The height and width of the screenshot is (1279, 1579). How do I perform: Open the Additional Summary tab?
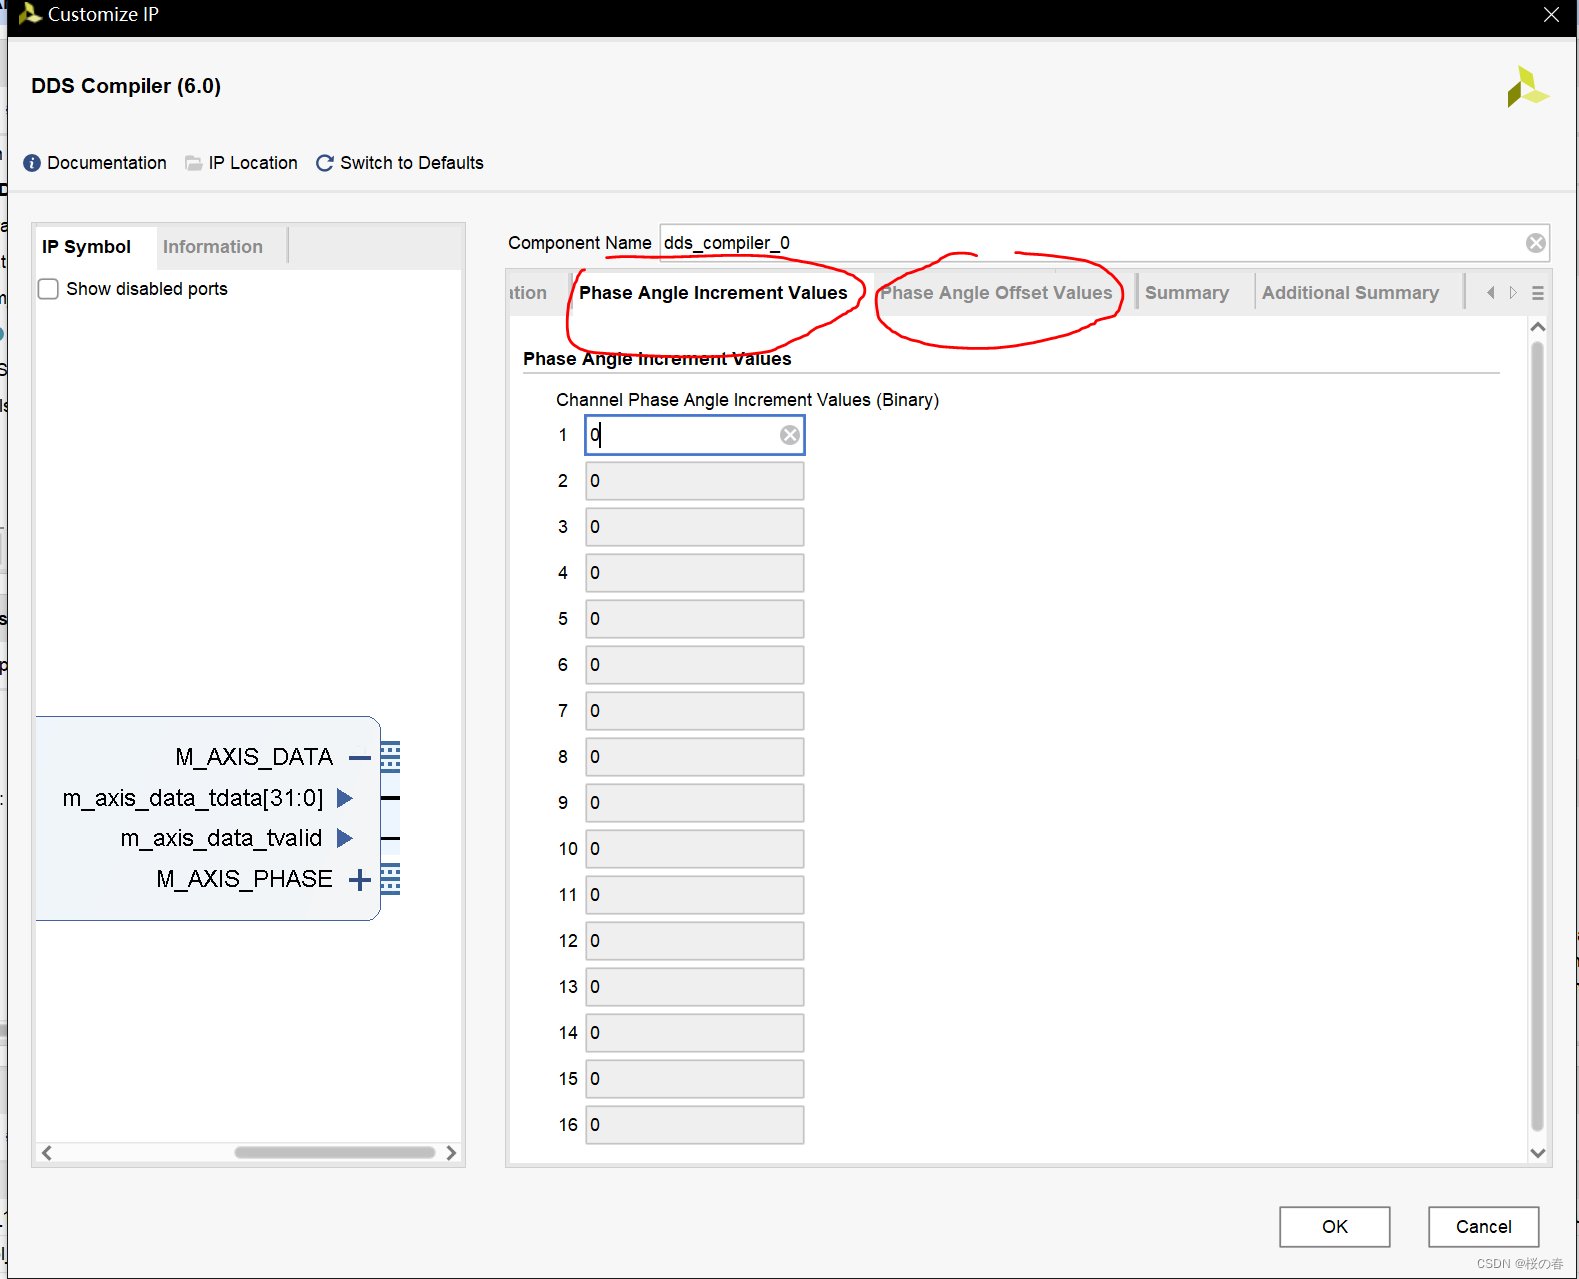point(1350,293)
